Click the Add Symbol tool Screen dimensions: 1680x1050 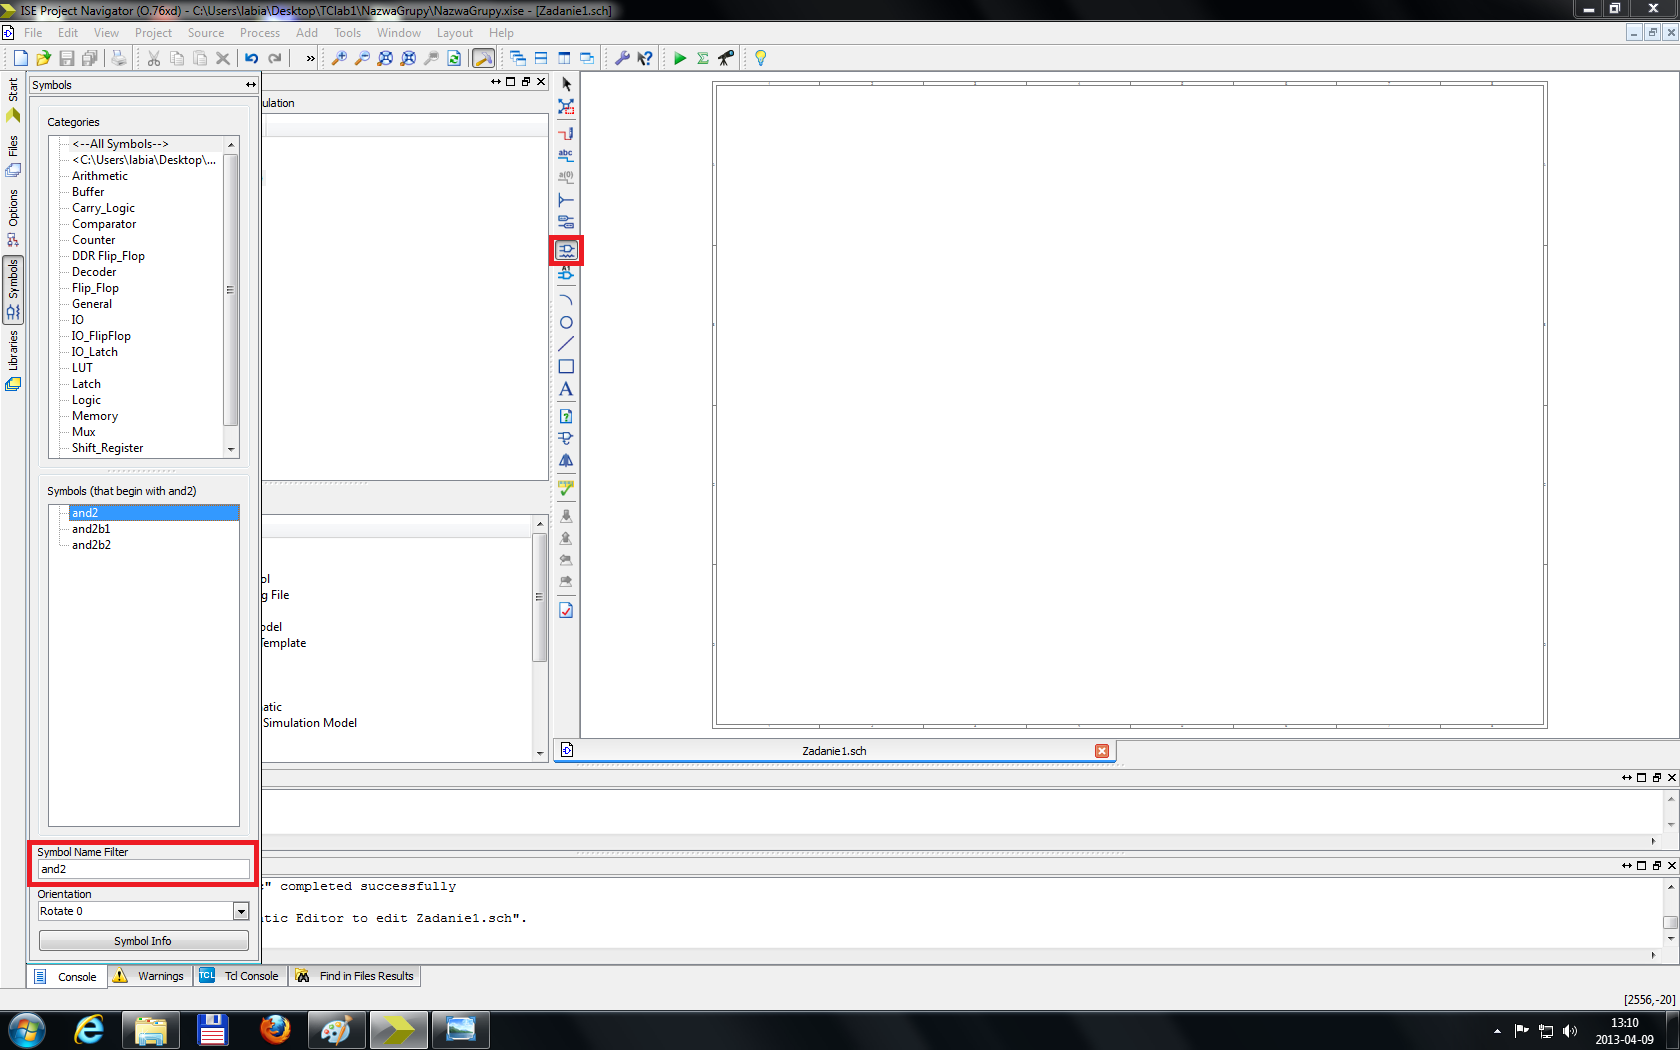566,250
